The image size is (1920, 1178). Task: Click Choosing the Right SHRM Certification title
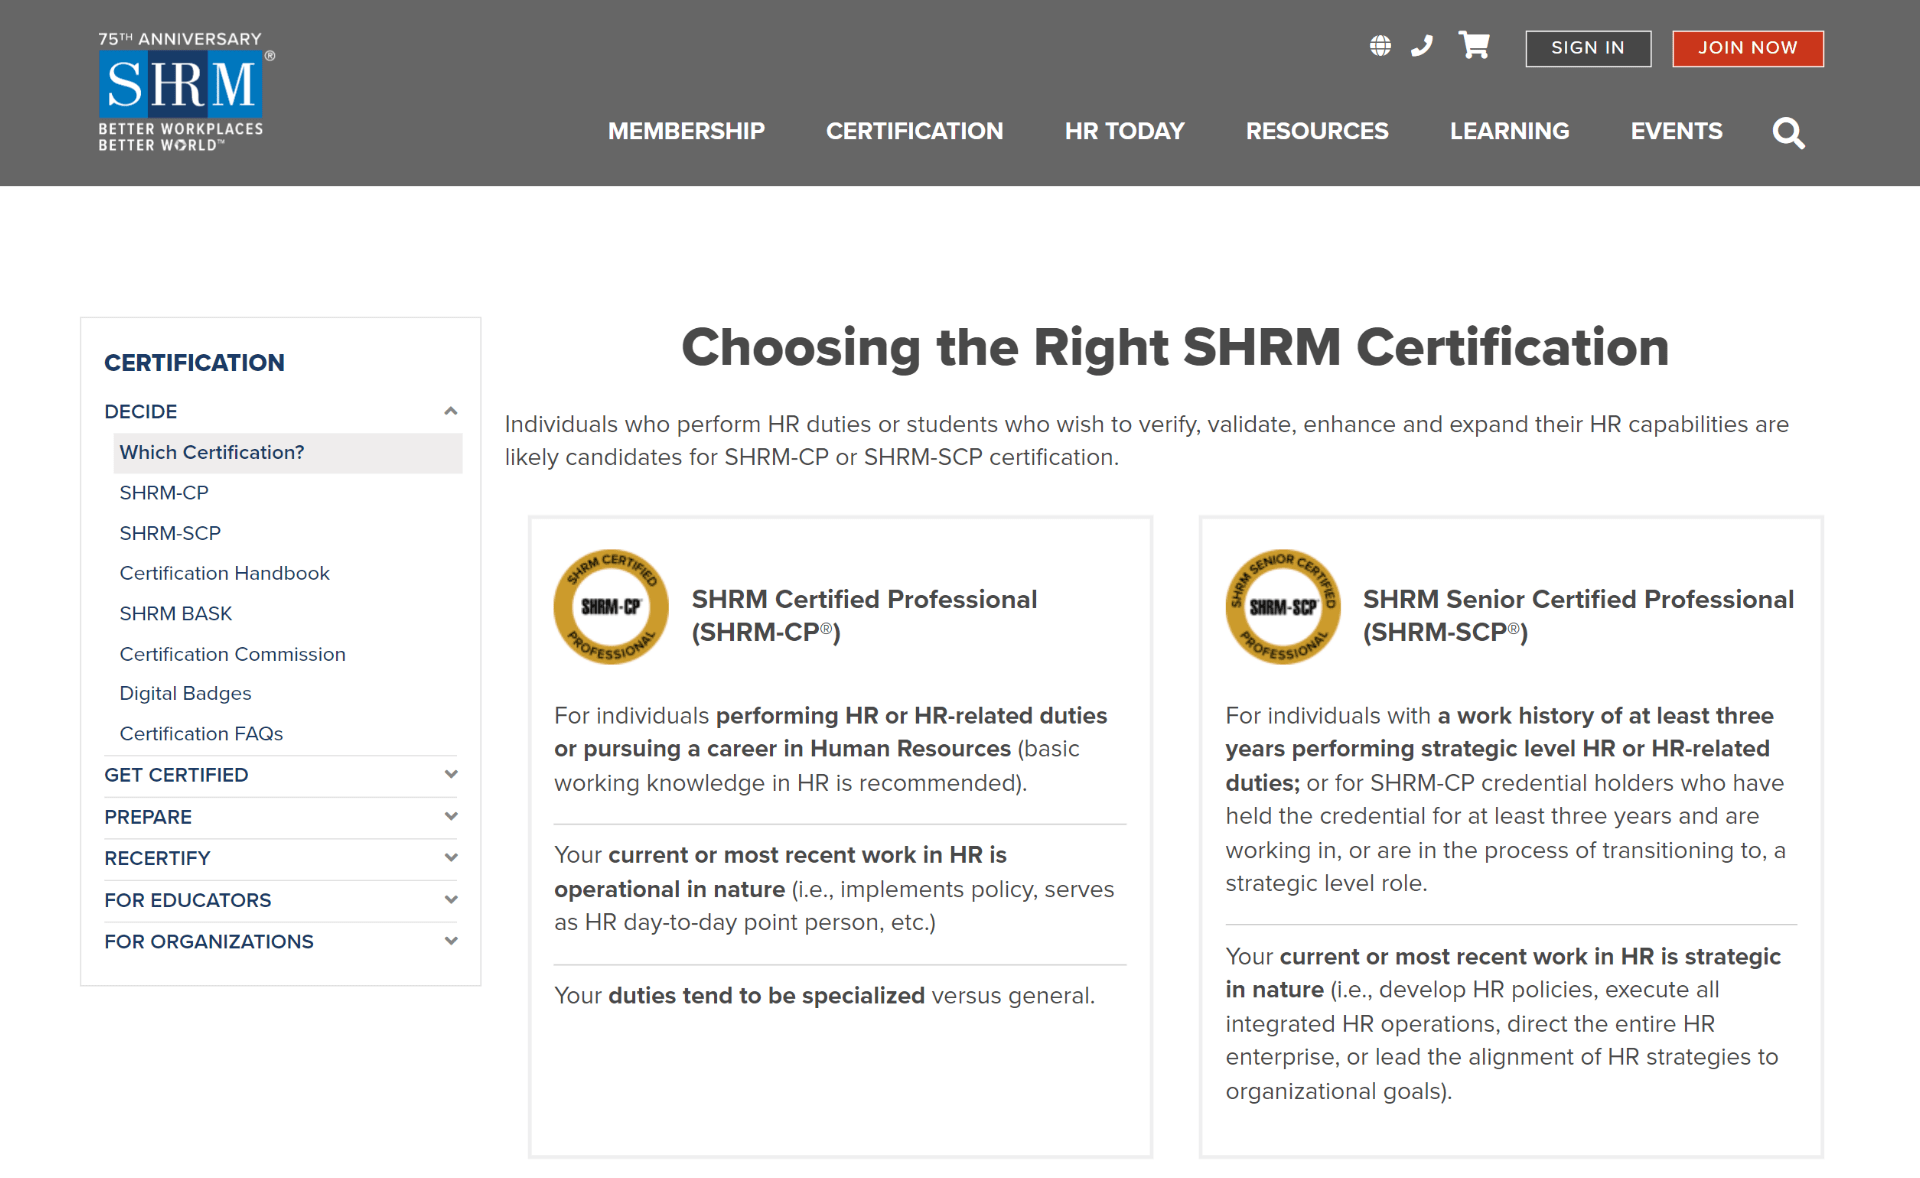tap(1175, 347)
